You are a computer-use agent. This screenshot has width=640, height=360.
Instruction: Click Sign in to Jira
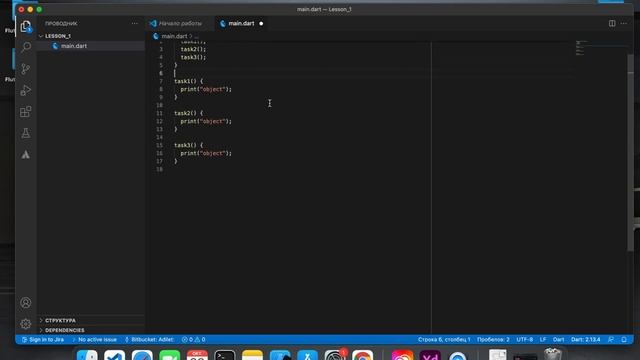[x=43, y=340]
